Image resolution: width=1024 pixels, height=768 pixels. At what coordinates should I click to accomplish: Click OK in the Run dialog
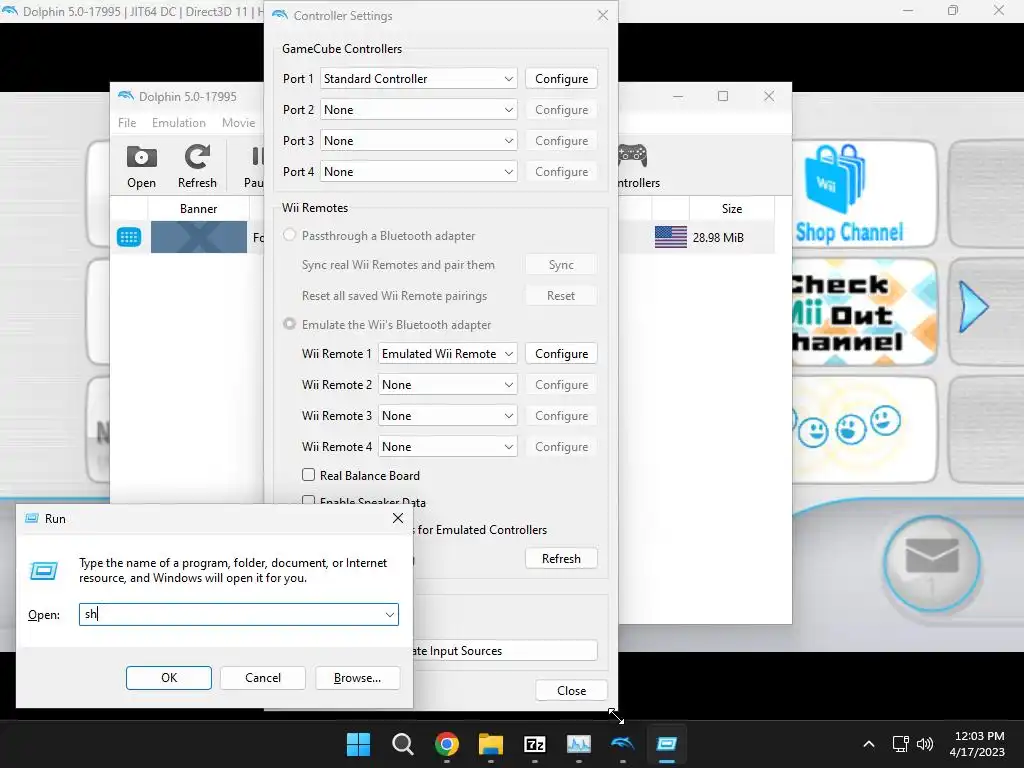168,678
